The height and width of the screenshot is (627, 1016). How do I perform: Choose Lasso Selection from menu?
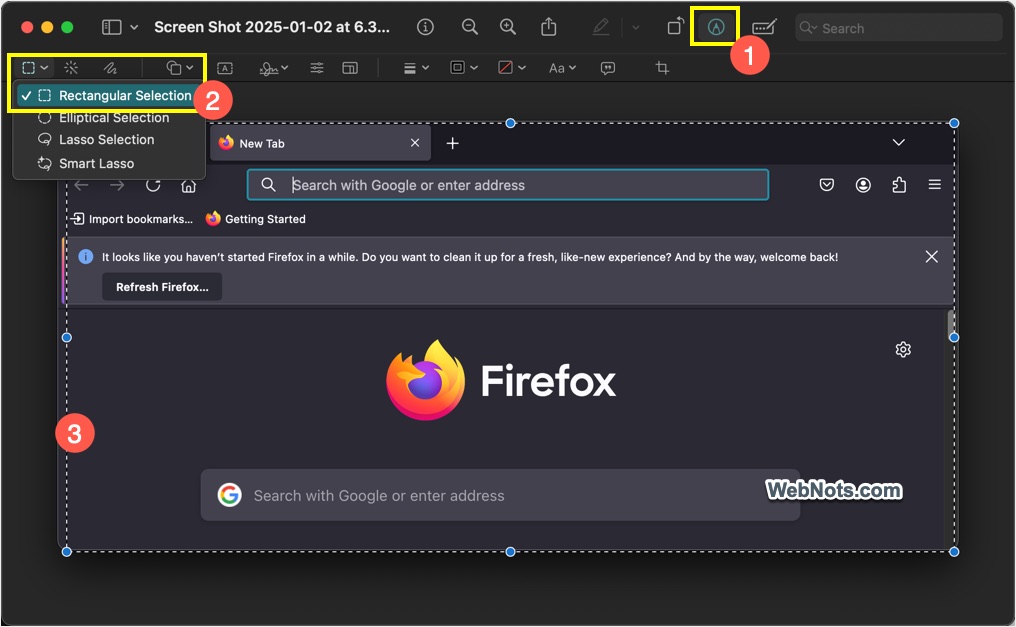coord(107,139)
